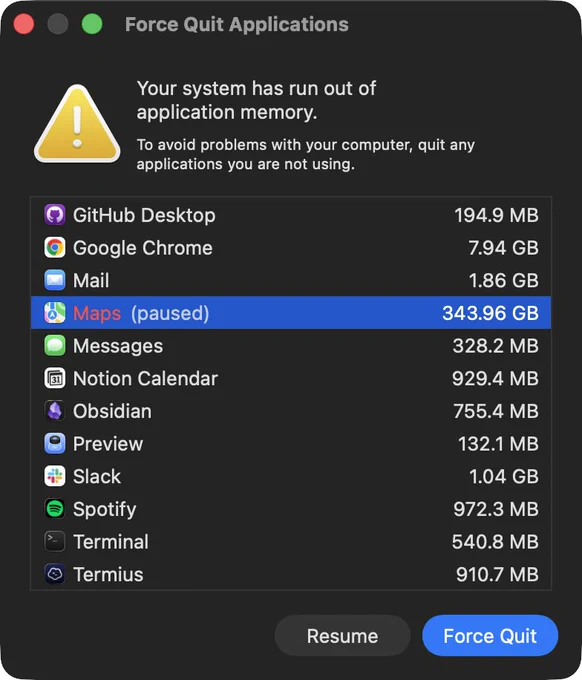Click the Resume button
Image resolution: width=582 pixels, height=680 pixels.
pos(342,636)
